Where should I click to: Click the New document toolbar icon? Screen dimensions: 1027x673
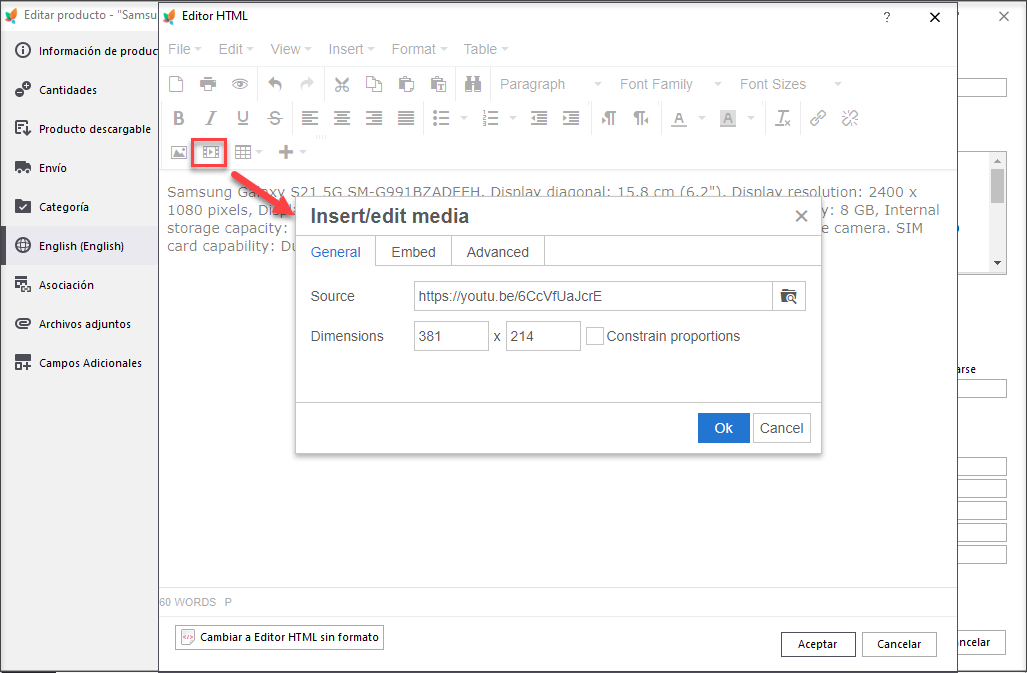[x=176, y=84]
